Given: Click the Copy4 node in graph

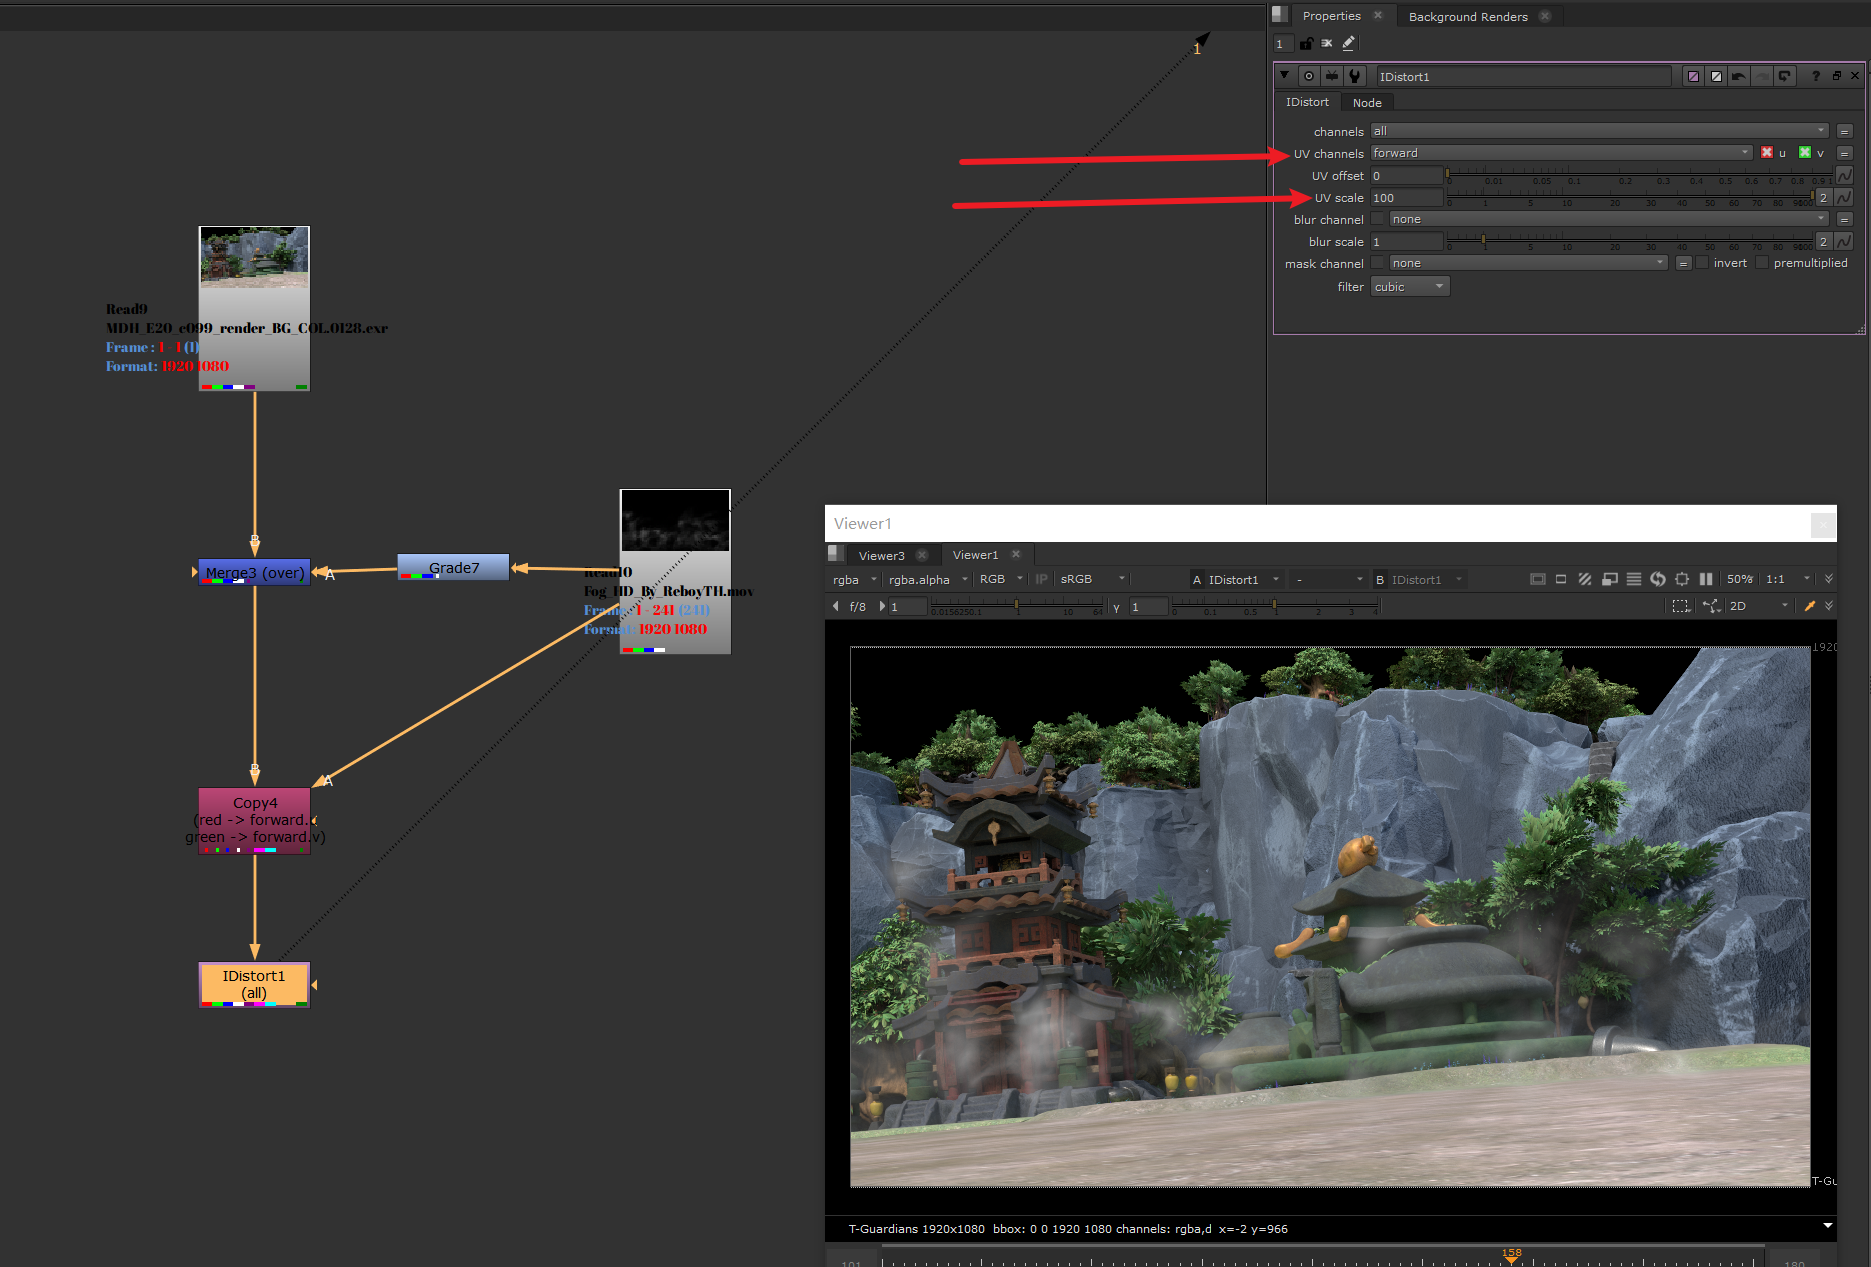Looking at the screenshot, I should 254,820.
